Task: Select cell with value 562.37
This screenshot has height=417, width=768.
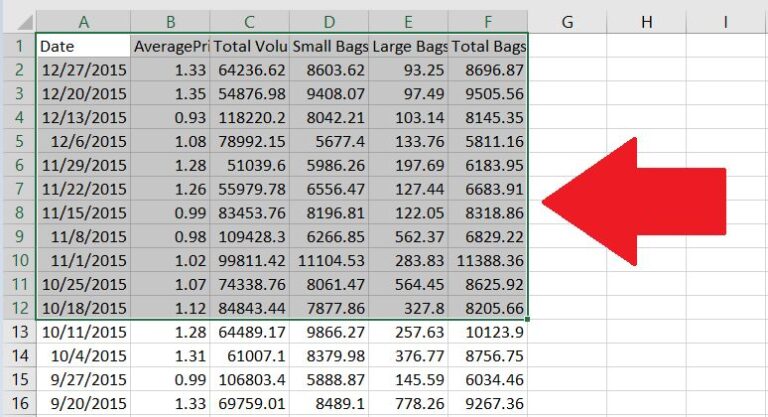Action: point(408,236)
